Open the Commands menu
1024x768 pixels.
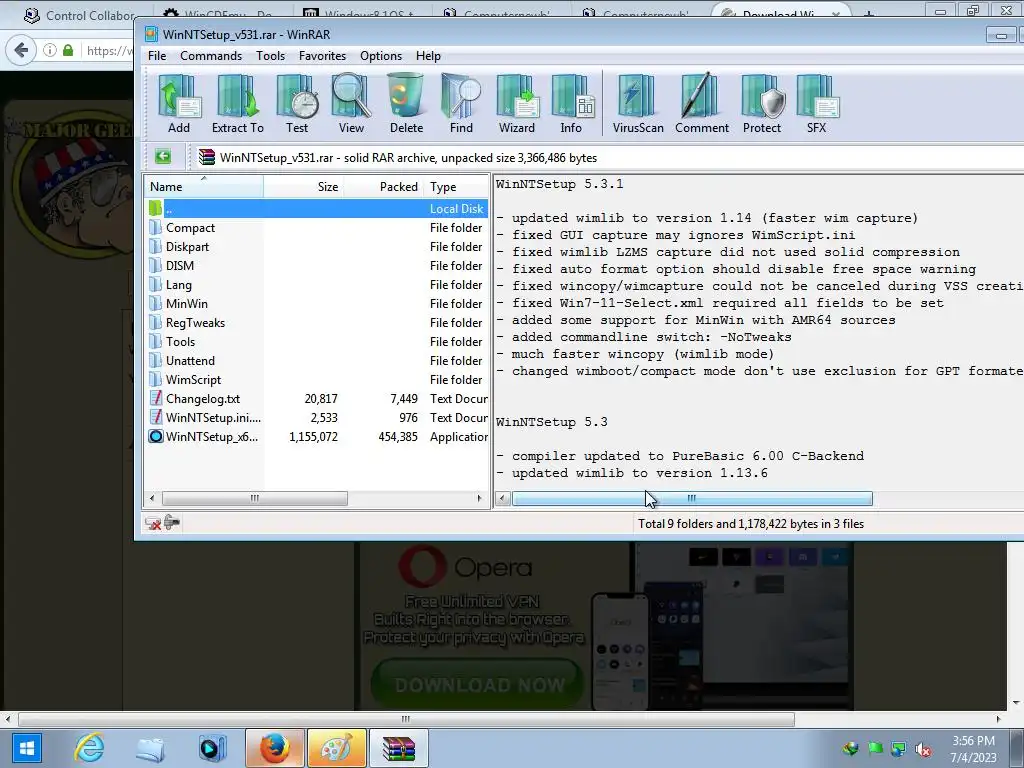[211, 56]
